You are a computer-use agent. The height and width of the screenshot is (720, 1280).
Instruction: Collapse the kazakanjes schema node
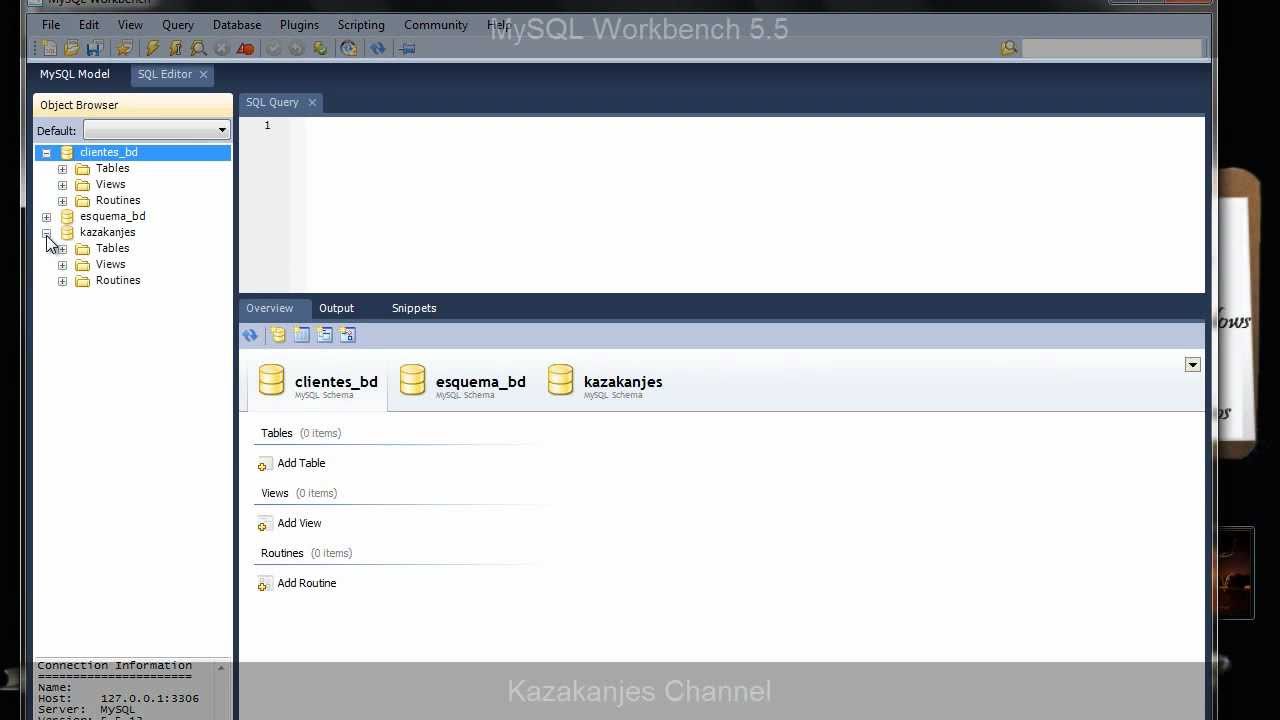tap(46, 233)
